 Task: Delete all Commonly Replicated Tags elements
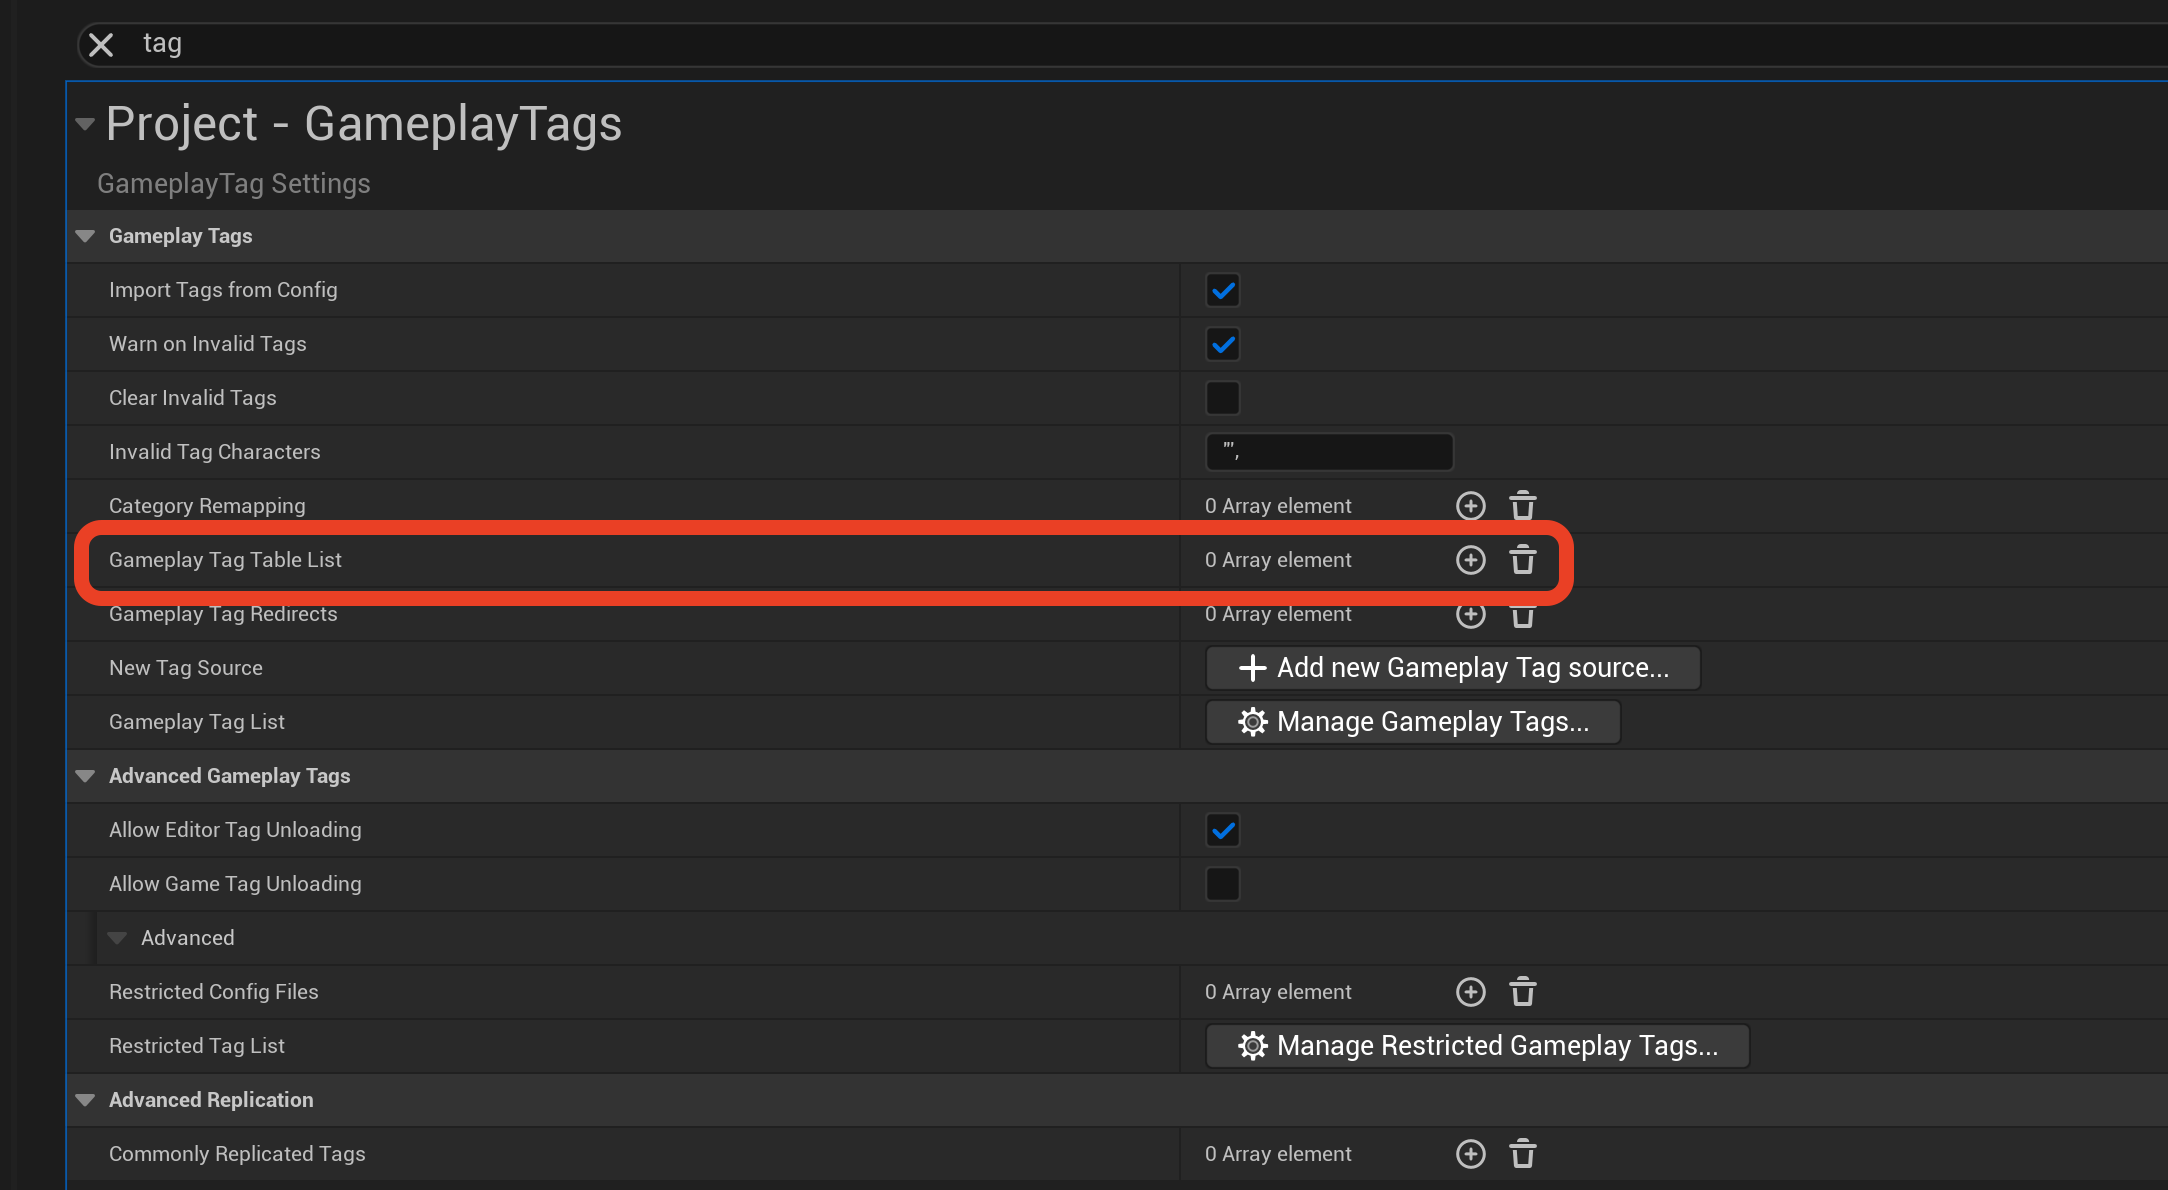1523,1154
